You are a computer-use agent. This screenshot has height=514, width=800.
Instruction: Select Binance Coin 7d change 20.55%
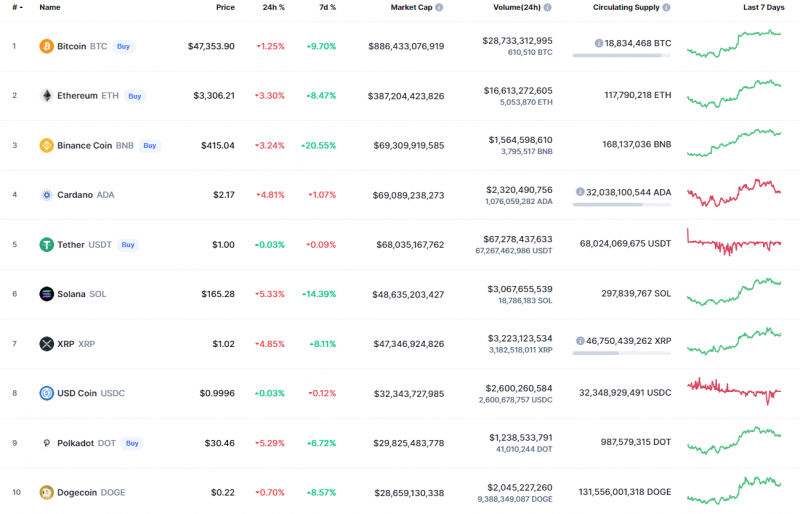[x=318, y=145]
